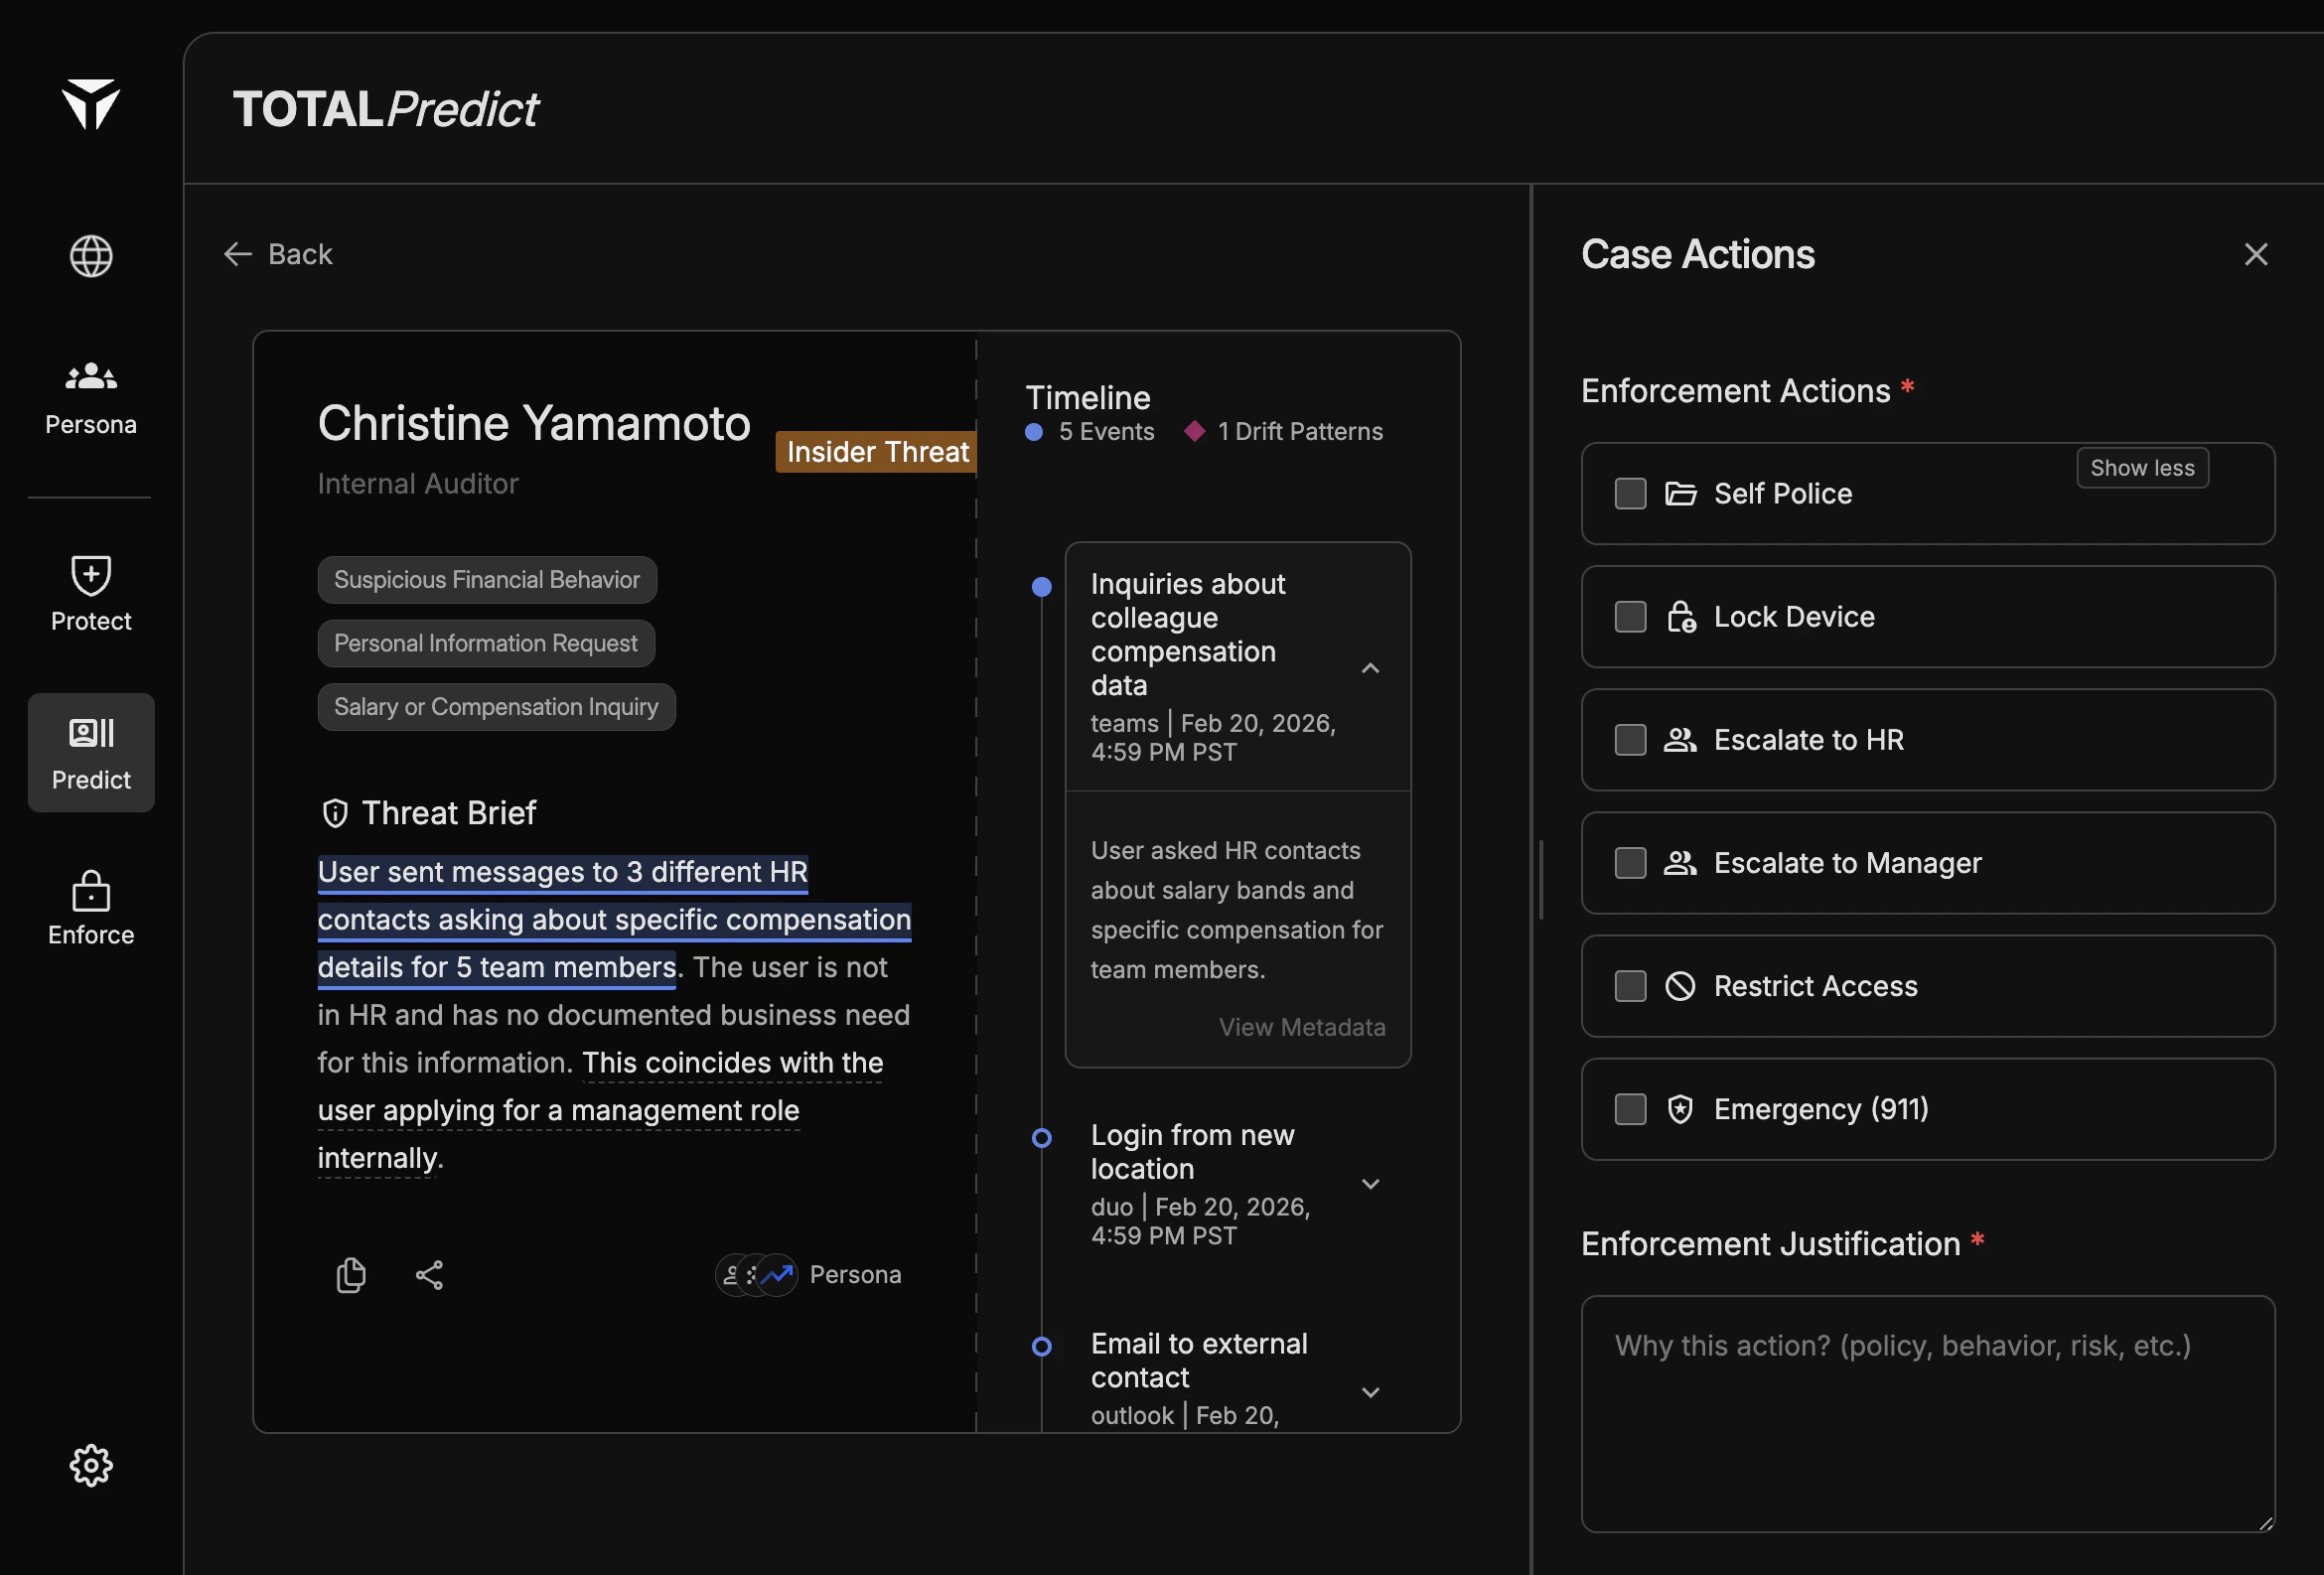
Task: Click the Enforcement Justification text field
Action: pos(1926,1412)
